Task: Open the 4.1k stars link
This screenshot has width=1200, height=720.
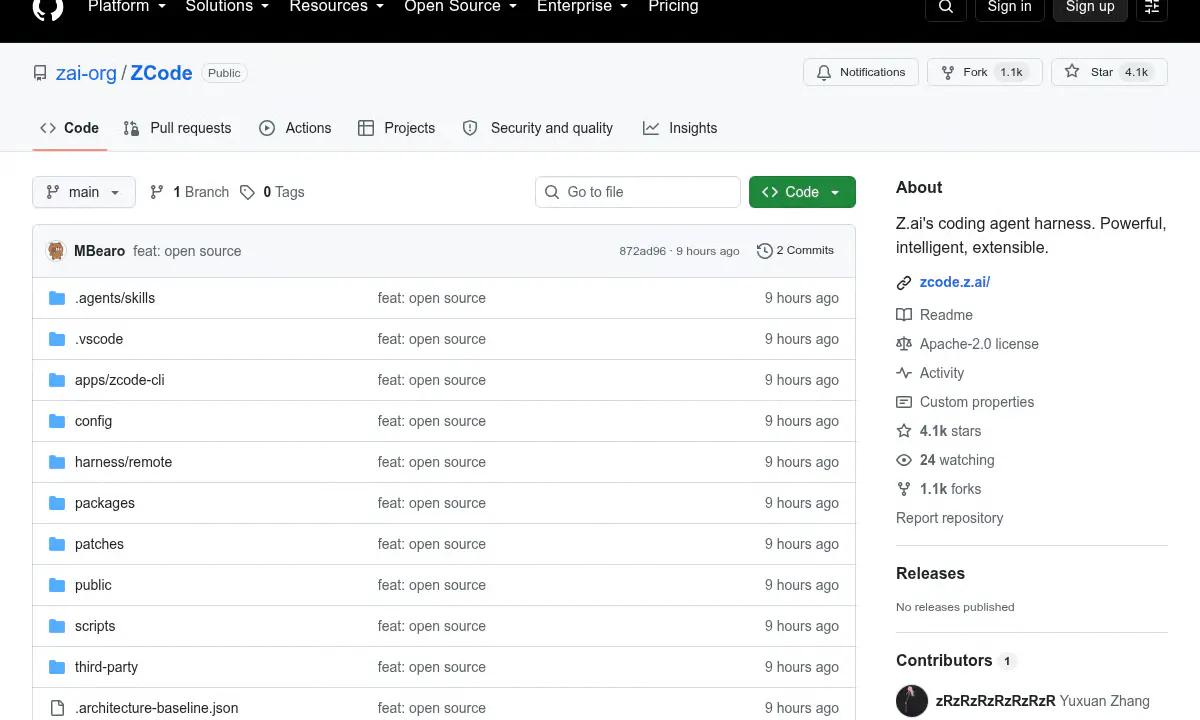Action: [x=950, y=431]
